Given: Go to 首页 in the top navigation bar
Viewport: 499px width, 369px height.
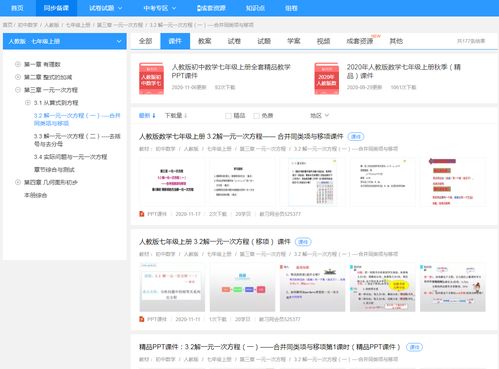Looking at the screenshot, I should coord(17,8).
